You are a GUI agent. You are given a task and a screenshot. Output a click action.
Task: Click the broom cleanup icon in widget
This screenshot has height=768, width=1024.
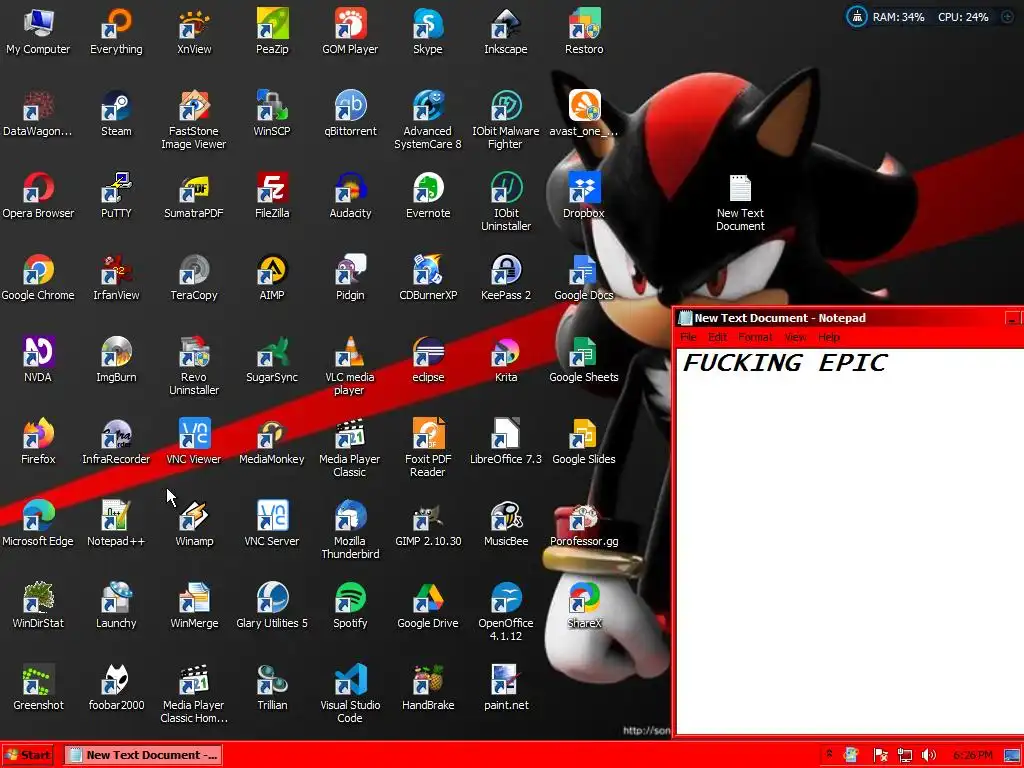point(856,17)
